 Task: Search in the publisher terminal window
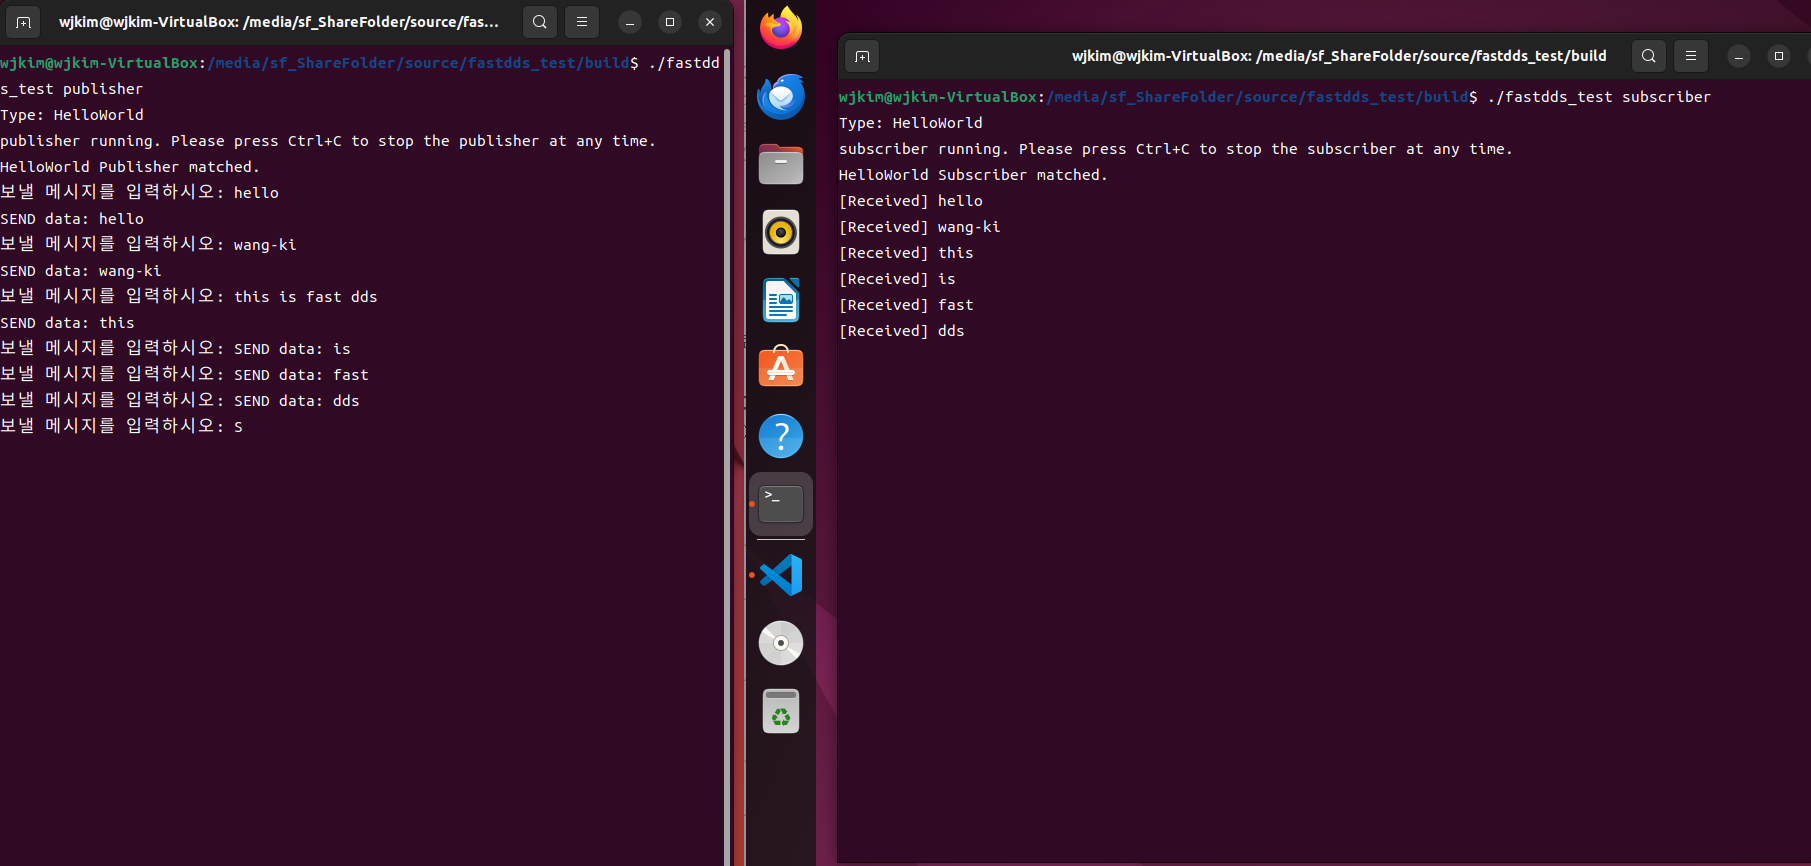click(x=540, y=22)
